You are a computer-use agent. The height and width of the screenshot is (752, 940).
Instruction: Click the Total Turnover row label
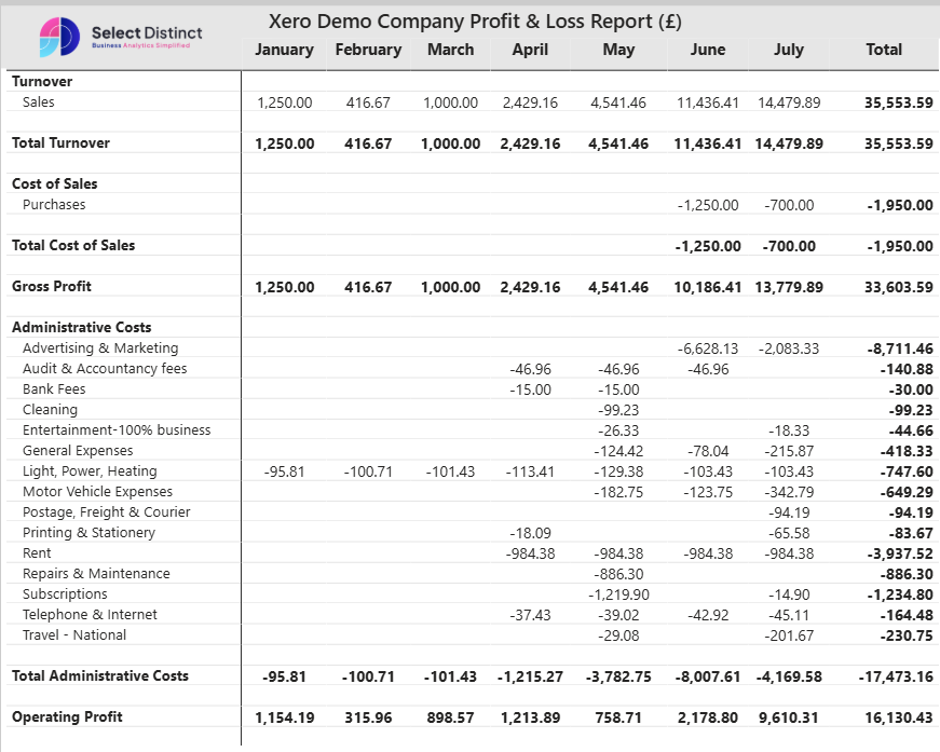pos(61,143)
